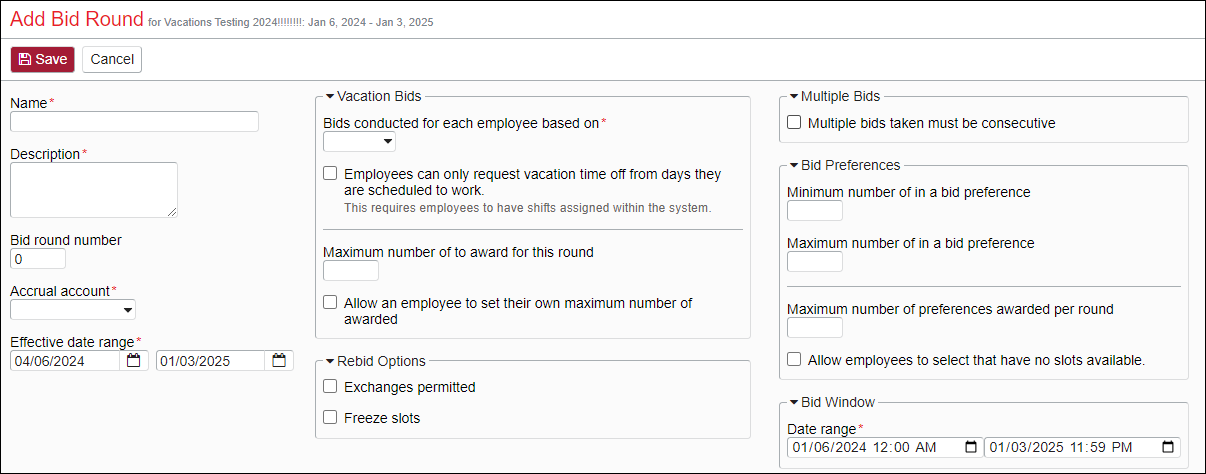Collapse the Multiple Bids section arrow
This screenshot has height=474, width=1206.
pyautogui.click(x=794, y=97)
